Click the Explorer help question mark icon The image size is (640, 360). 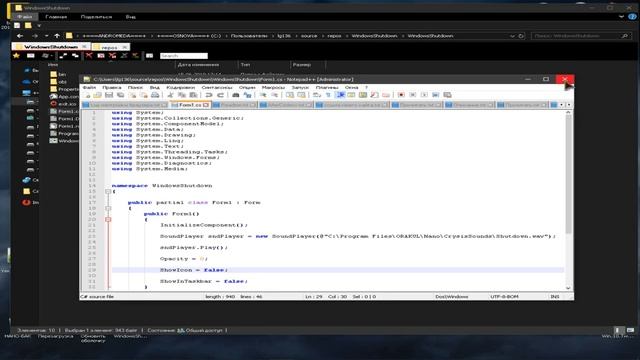[x=632, y=17]
